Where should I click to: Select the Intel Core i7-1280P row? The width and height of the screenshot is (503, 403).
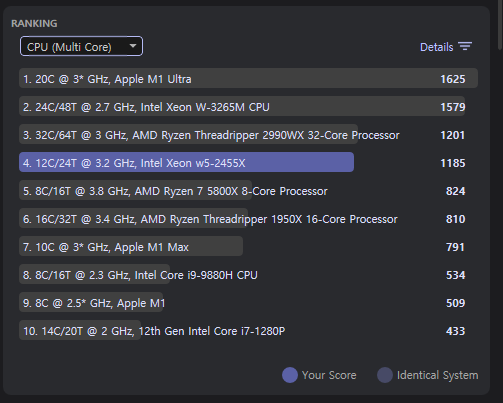point(248,331)
